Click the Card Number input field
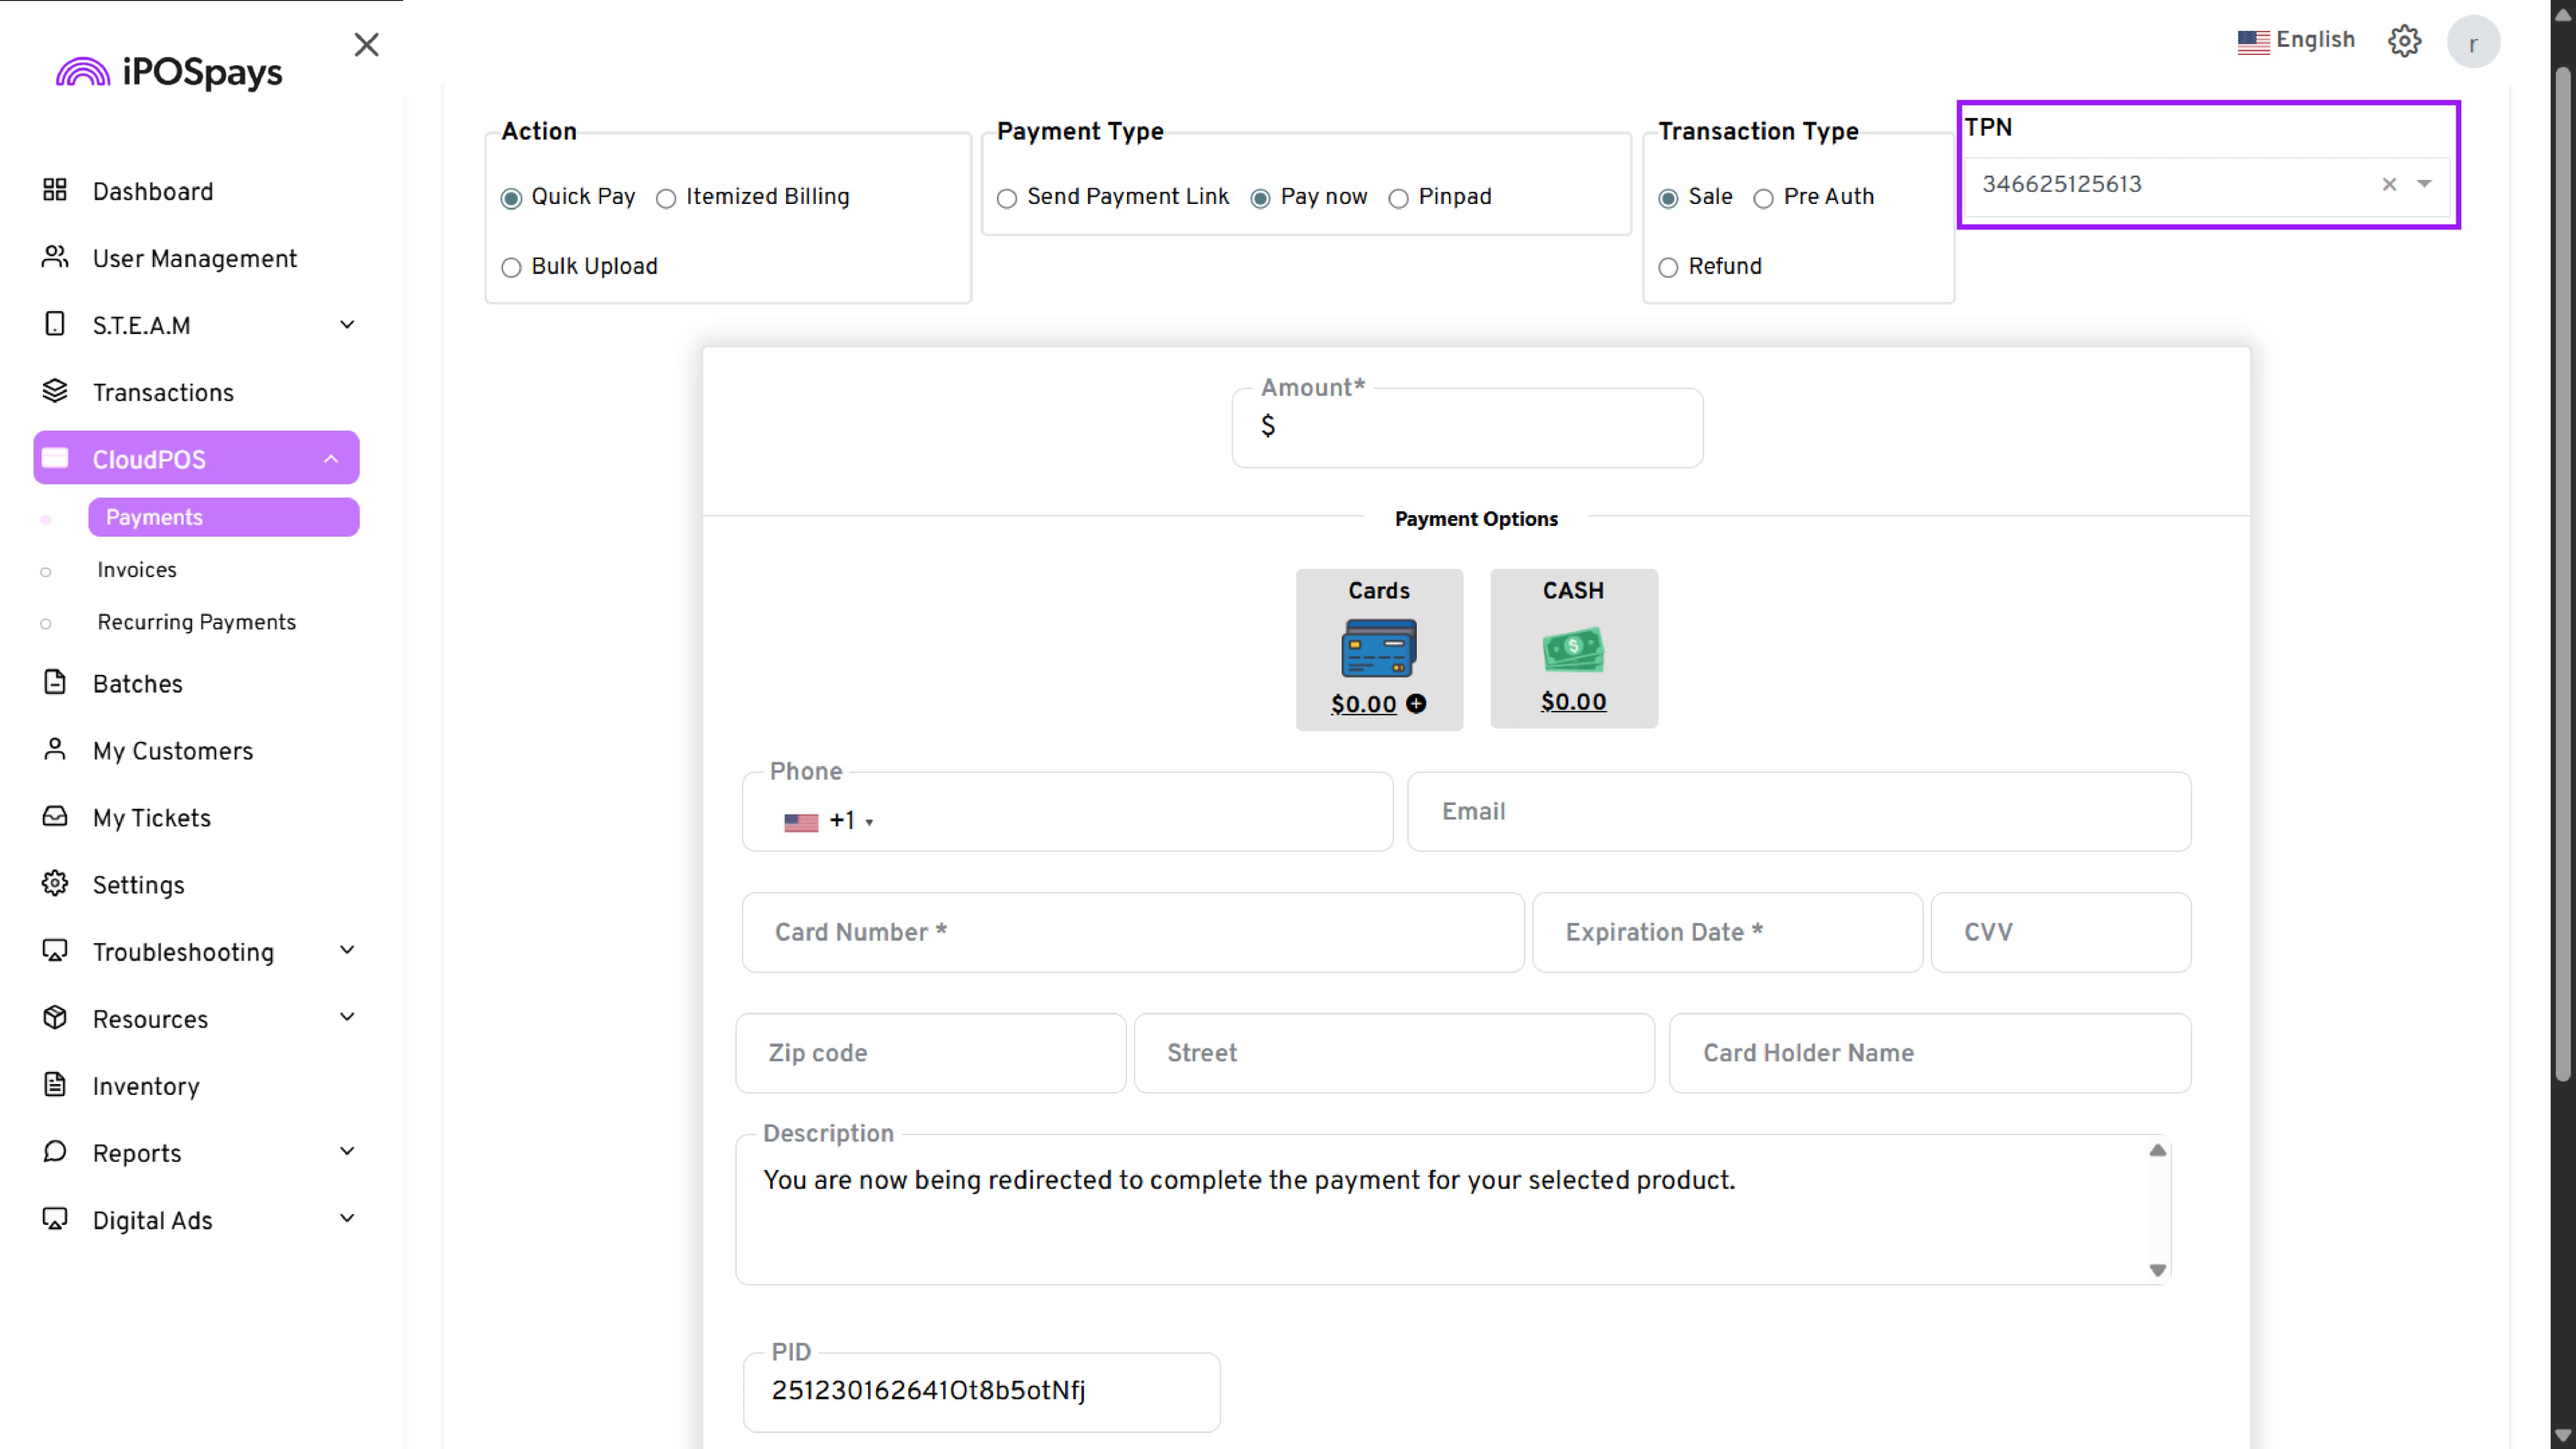Viewport: 2576px width, 1449px height. [1132, 932]
